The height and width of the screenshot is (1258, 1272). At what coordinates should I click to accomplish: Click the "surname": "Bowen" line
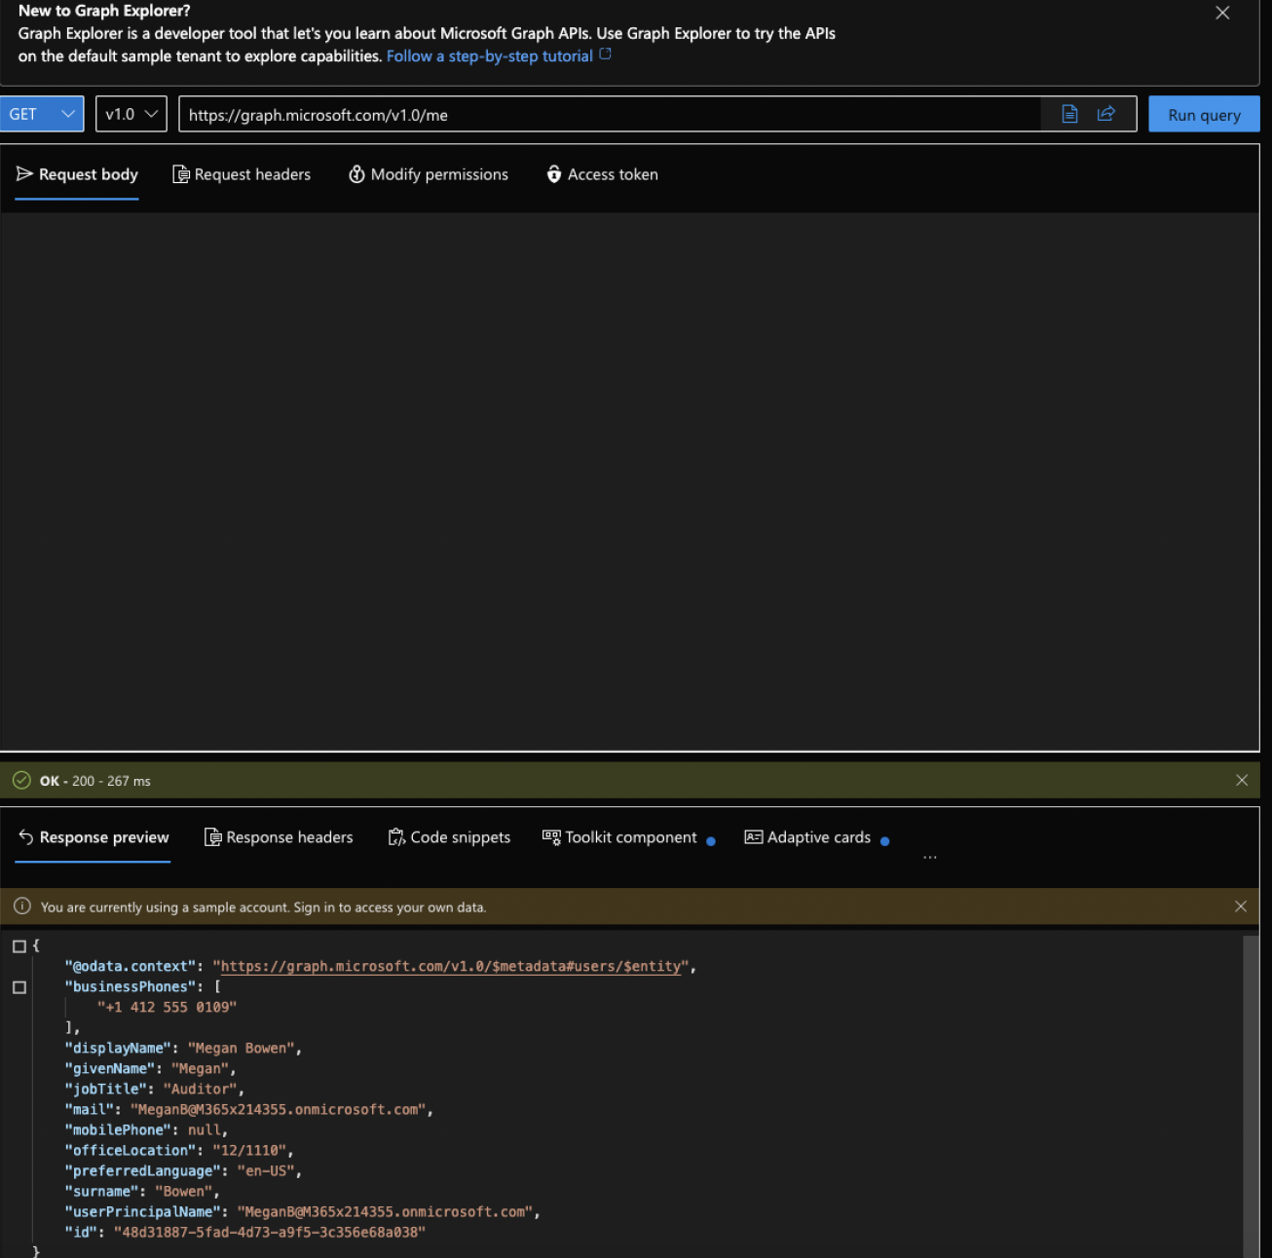142,1191
